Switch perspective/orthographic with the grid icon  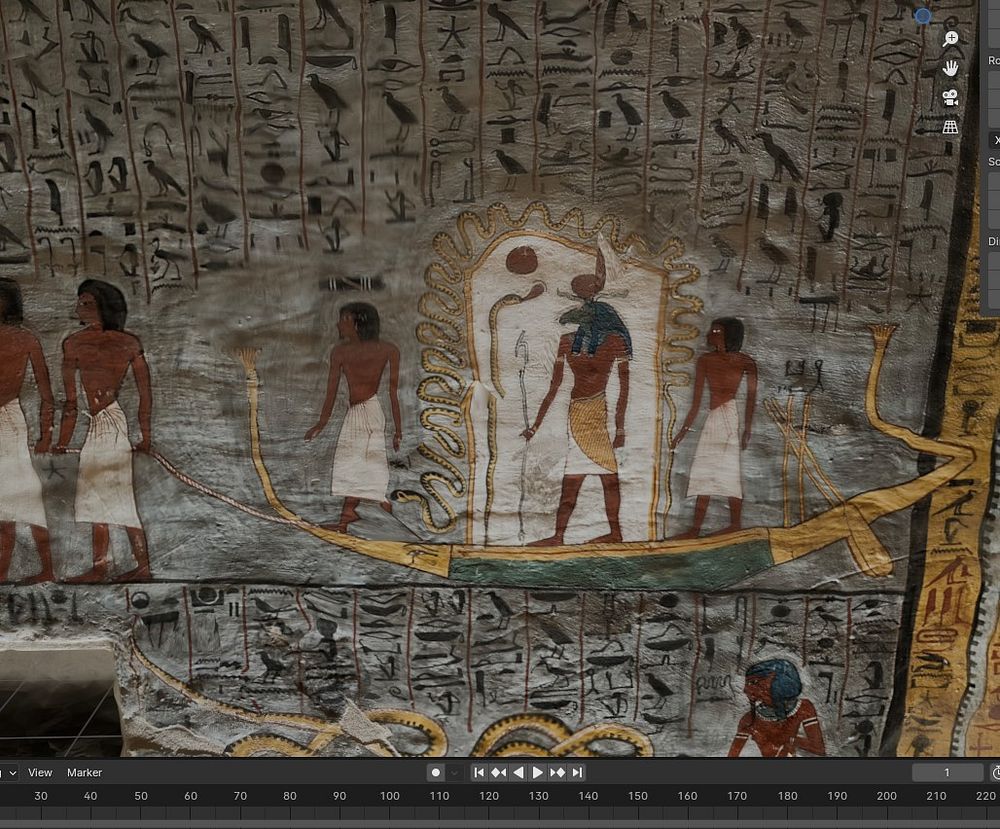click(x=950, y=127)
